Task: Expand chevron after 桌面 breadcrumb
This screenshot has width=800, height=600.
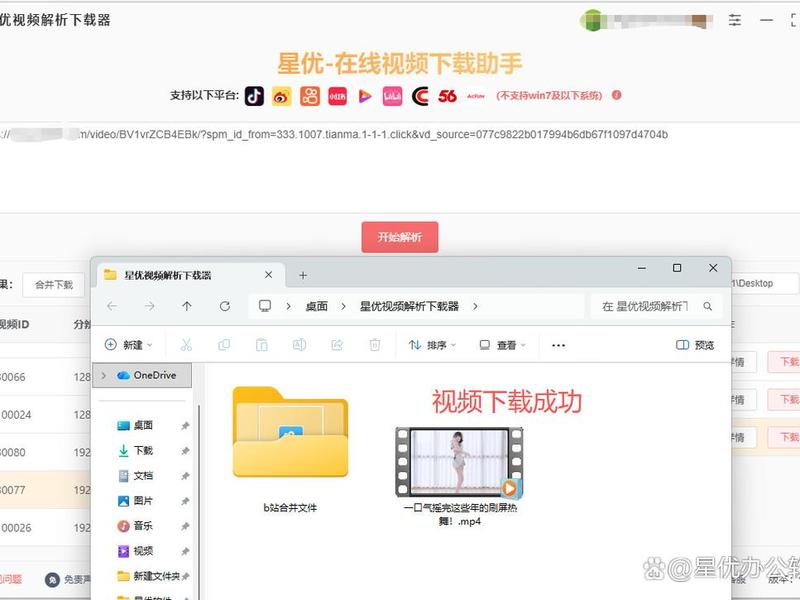Action: pyautogui.click(x=343, y=306)
